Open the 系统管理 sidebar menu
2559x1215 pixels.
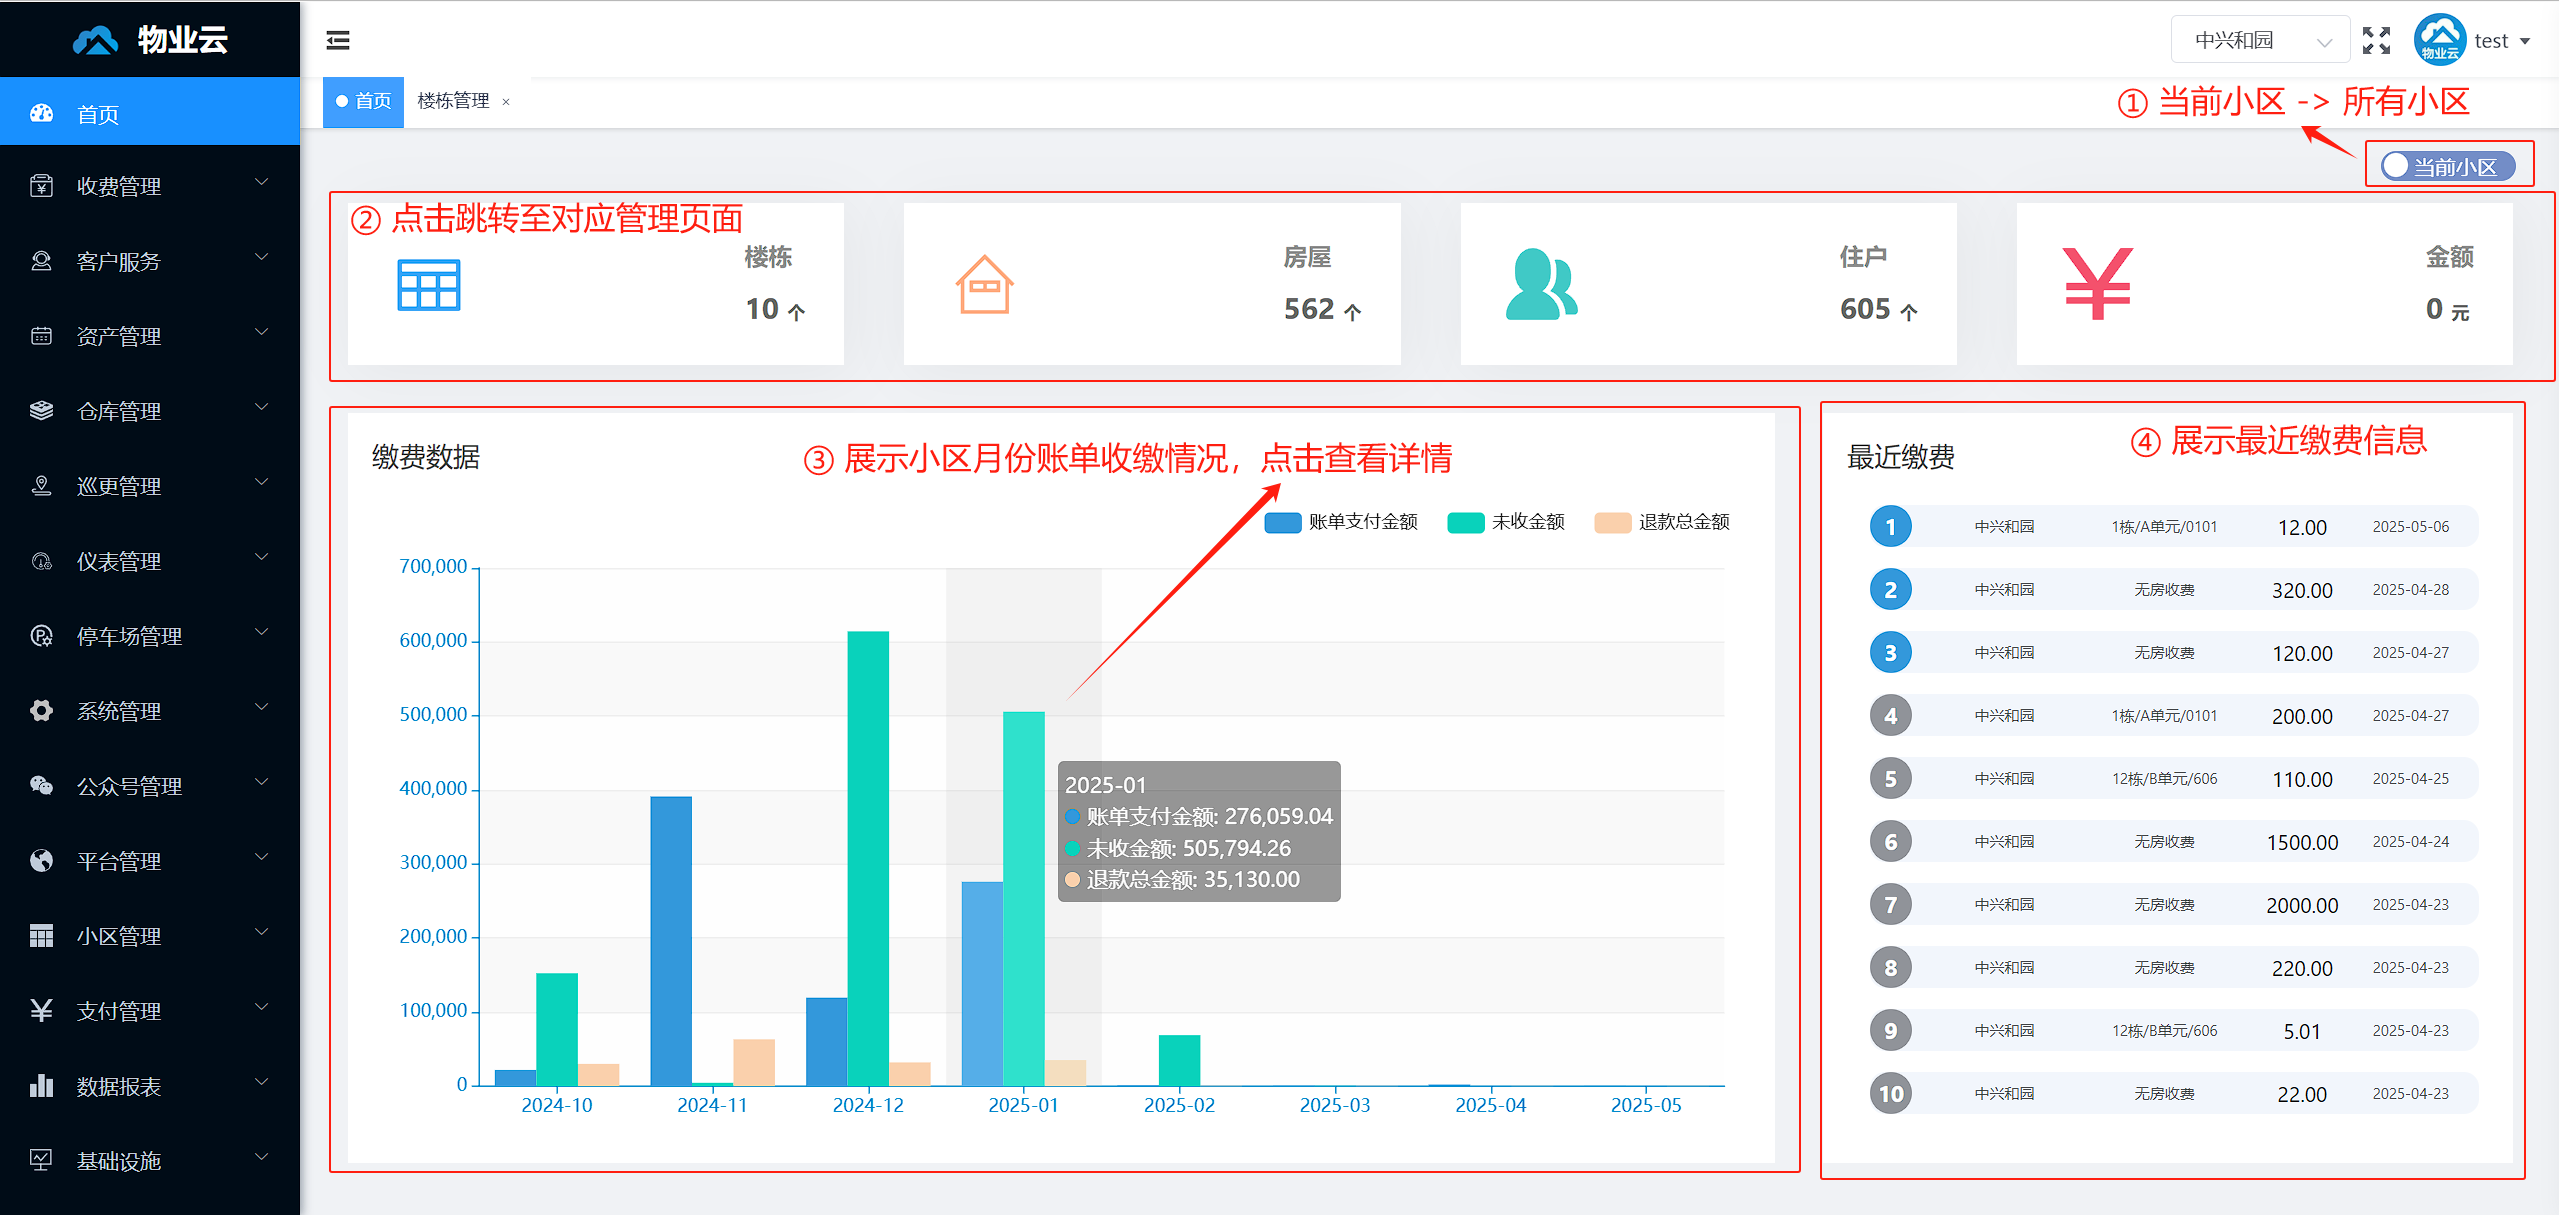[150, 711]
